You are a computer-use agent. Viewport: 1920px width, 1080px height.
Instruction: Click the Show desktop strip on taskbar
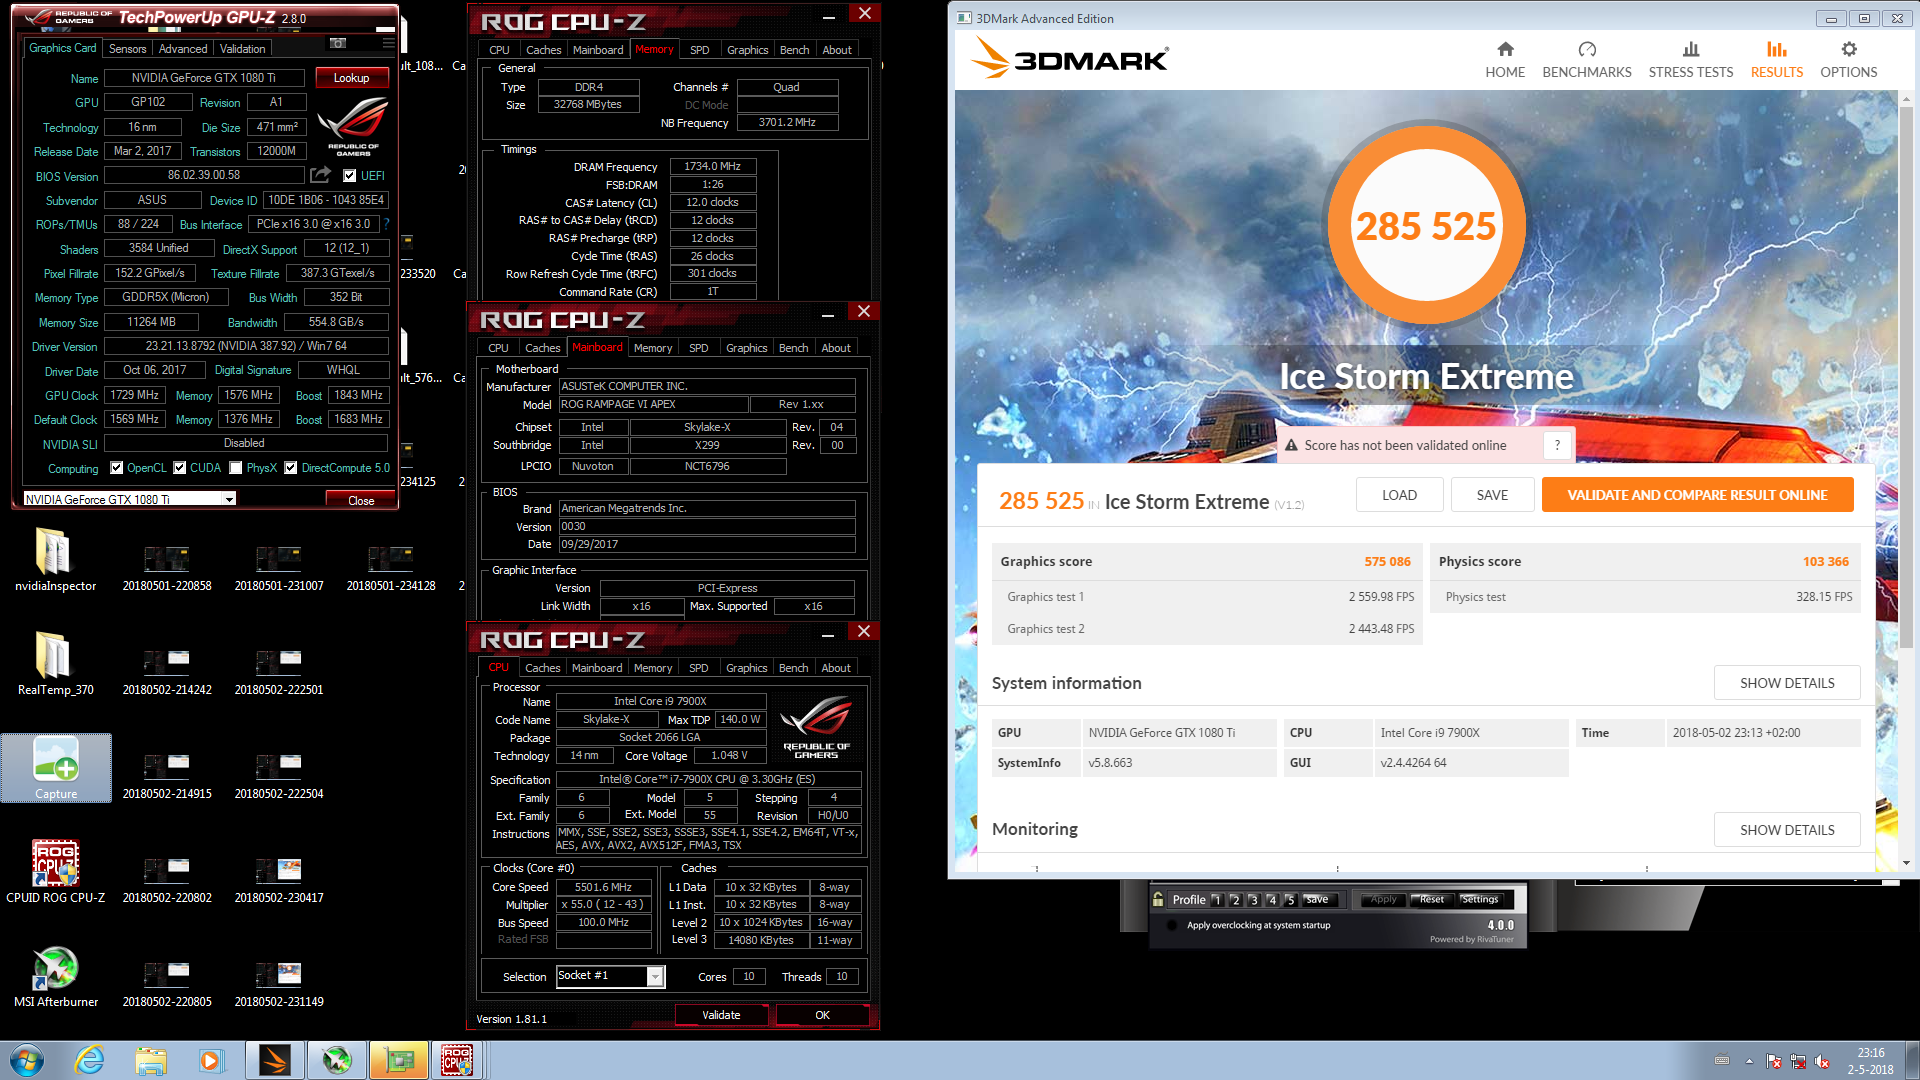pos(1913,1060)
